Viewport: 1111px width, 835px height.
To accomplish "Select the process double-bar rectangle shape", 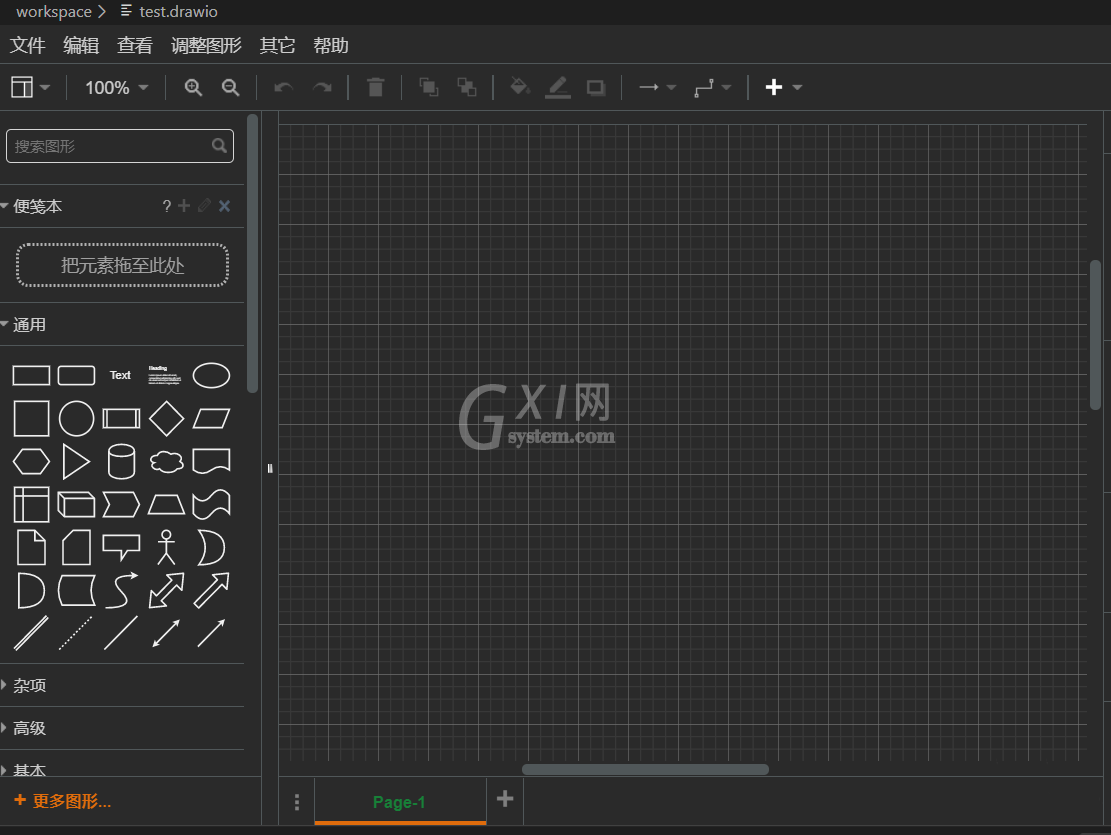I will [121, 418].
